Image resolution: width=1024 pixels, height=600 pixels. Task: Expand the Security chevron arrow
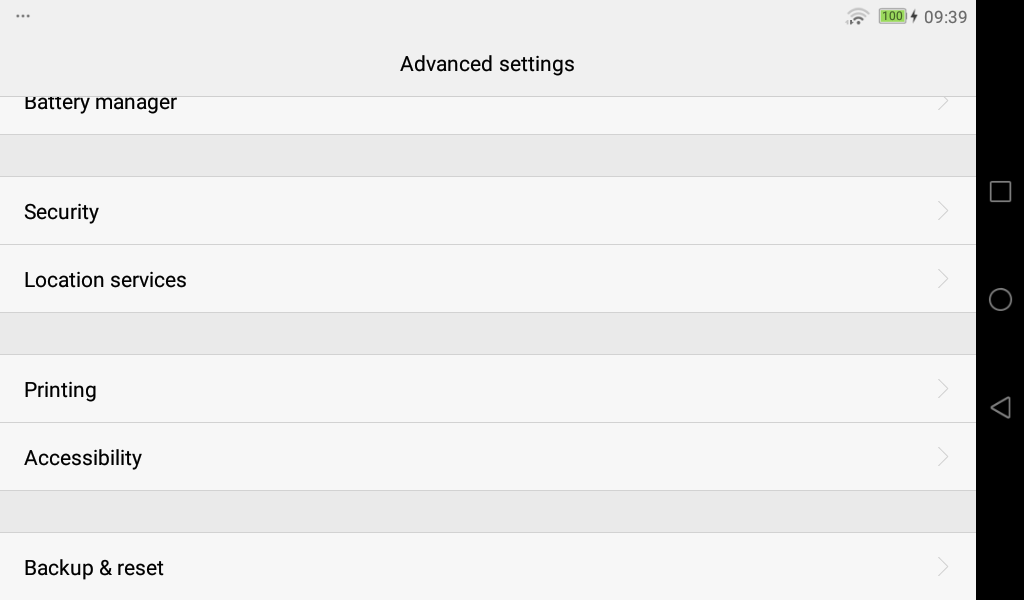[x=943, y=211]
